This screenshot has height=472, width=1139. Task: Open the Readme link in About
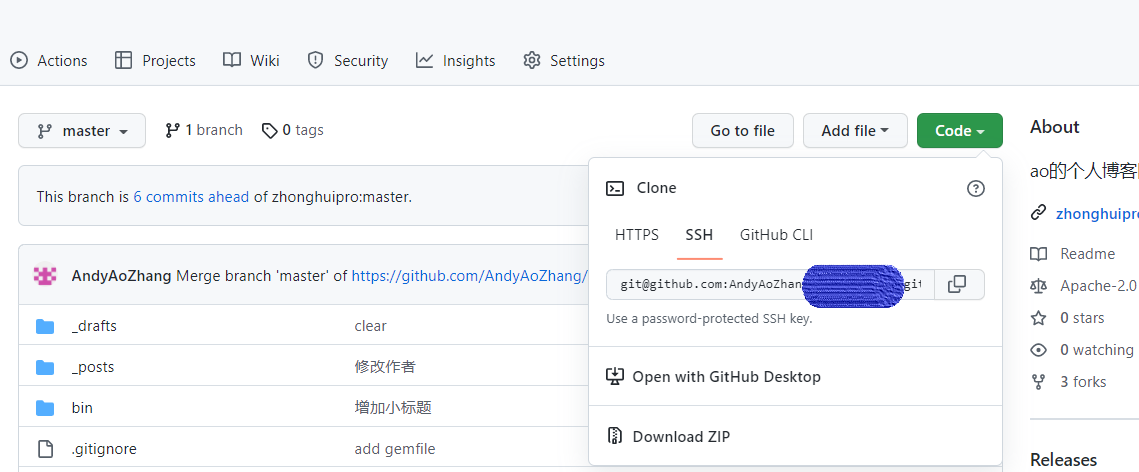point(1087,254)
